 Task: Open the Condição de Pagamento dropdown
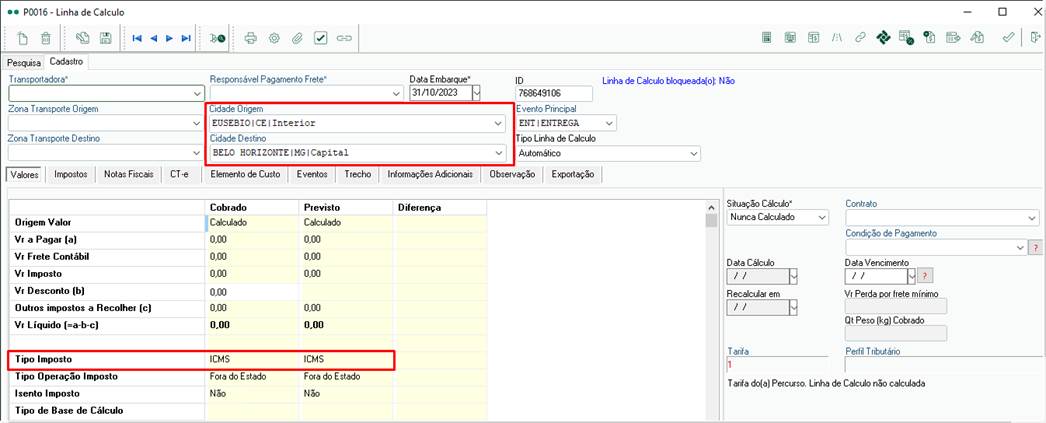coord(1020,248)
